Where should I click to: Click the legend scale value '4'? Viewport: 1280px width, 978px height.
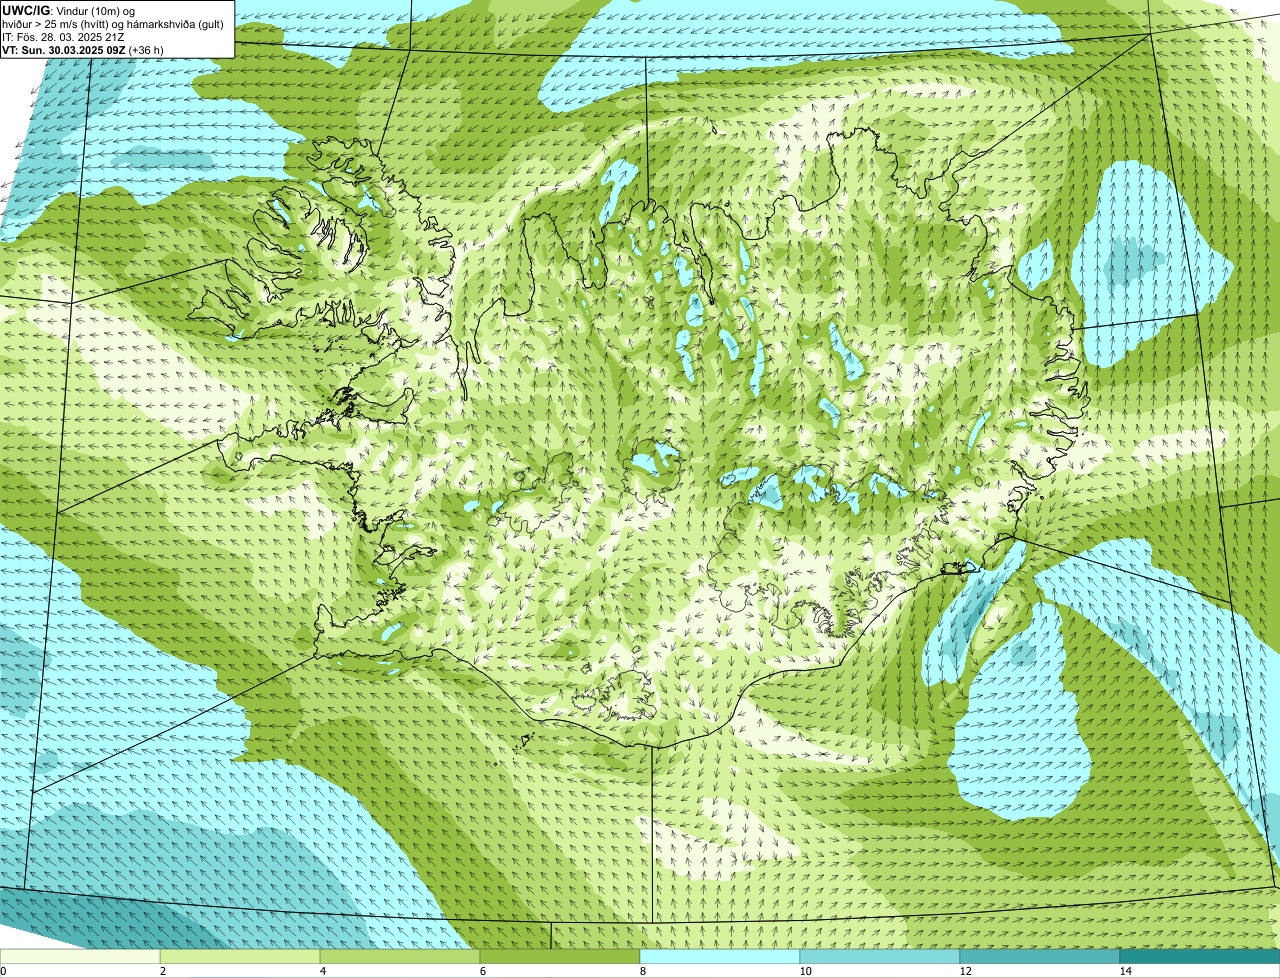(322, 971)
